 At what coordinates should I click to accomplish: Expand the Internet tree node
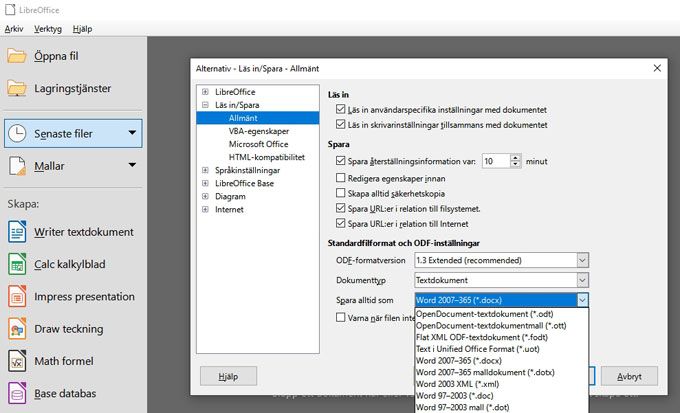pos(205,209)
